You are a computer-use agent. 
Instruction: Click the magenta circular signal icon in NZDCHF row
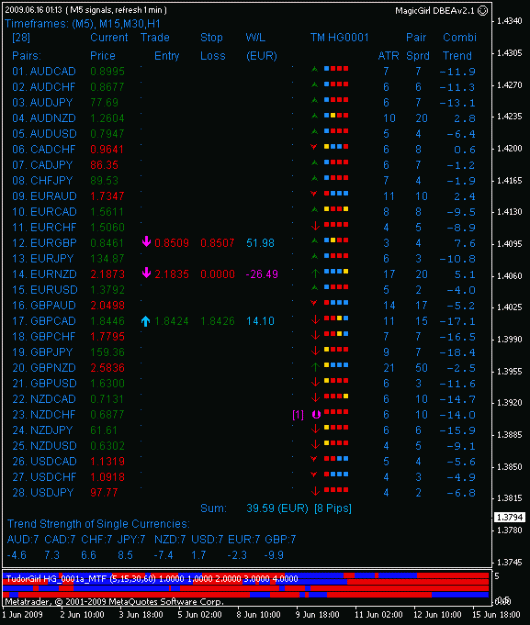tap(316, 415)
